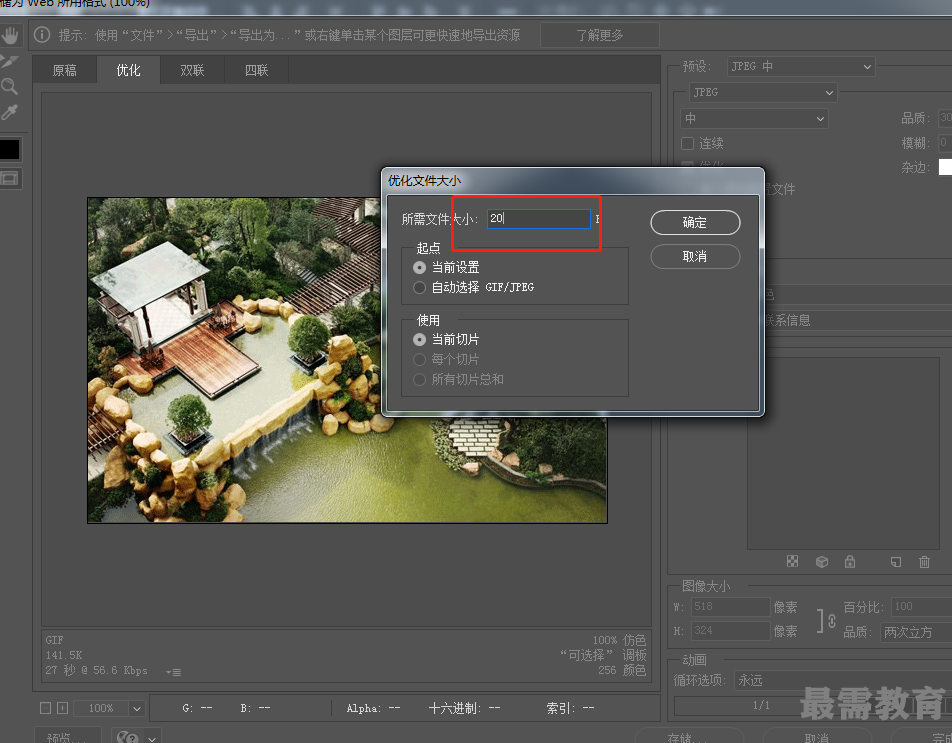
Task: Click the 存储 button
Action: (x=689, y=736)
